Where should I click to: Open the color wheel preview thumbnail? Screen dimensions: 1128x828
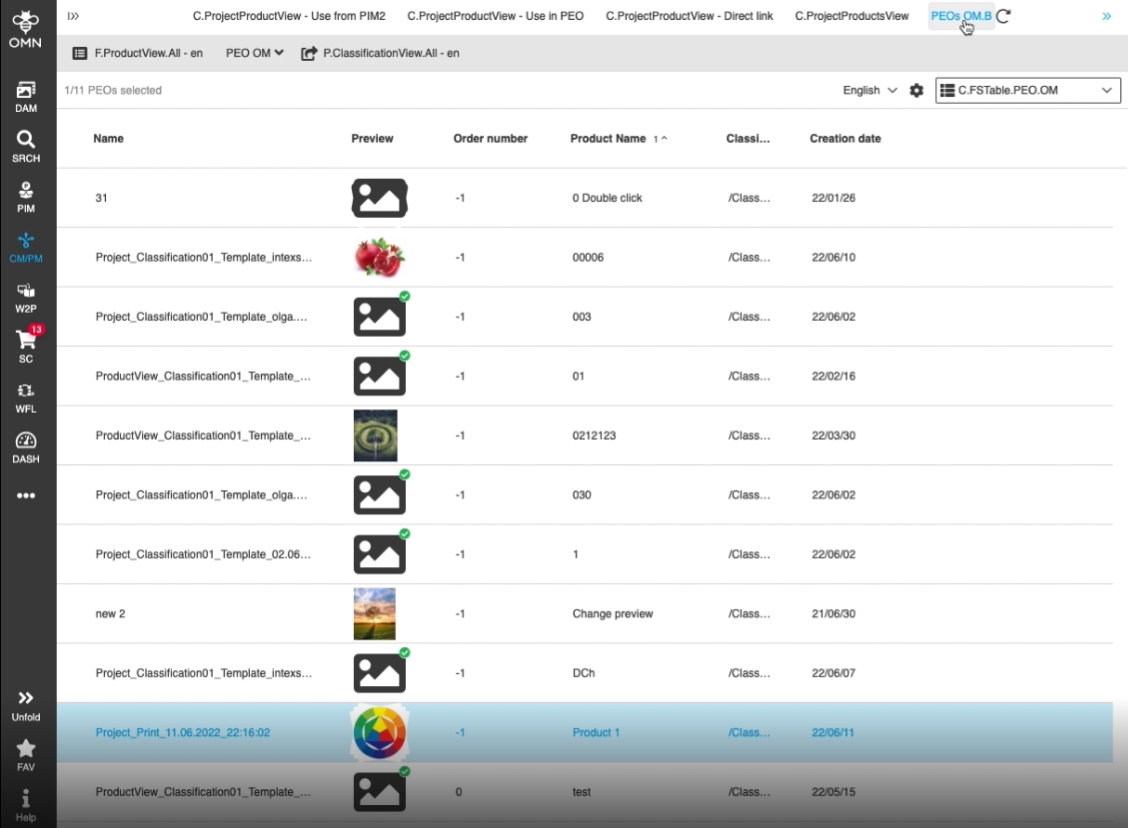pyautogui.click(x=380, y=733)
